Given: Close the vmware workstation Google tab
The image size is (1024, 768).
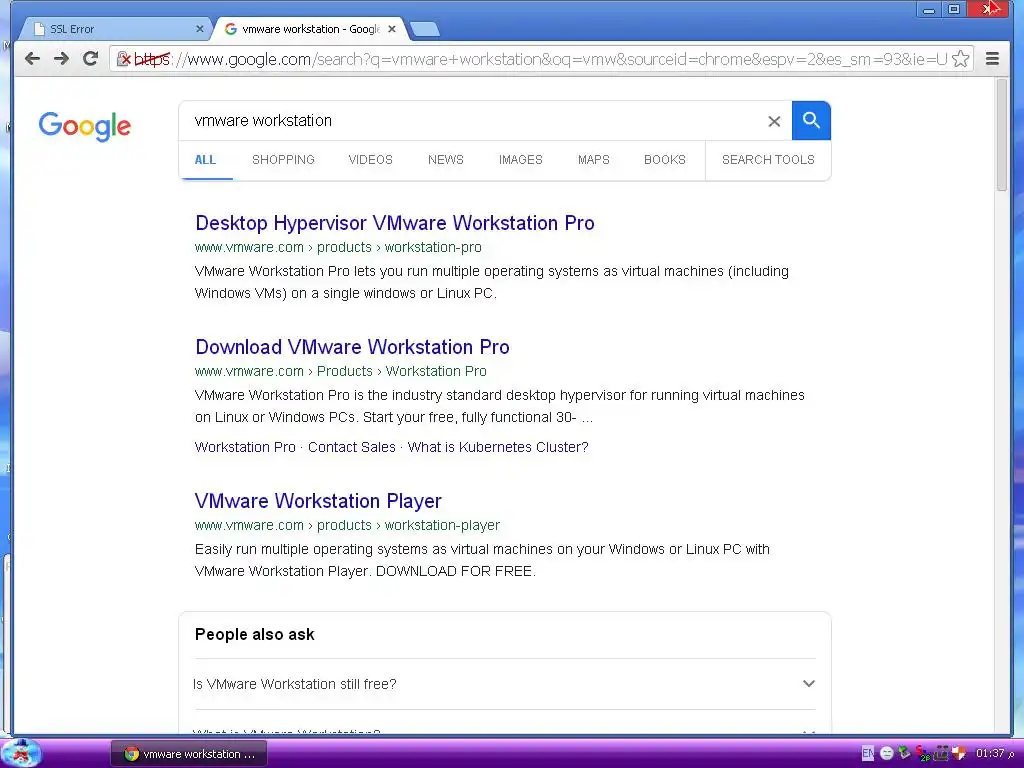Looking at the screenshot, I should 392,29.
